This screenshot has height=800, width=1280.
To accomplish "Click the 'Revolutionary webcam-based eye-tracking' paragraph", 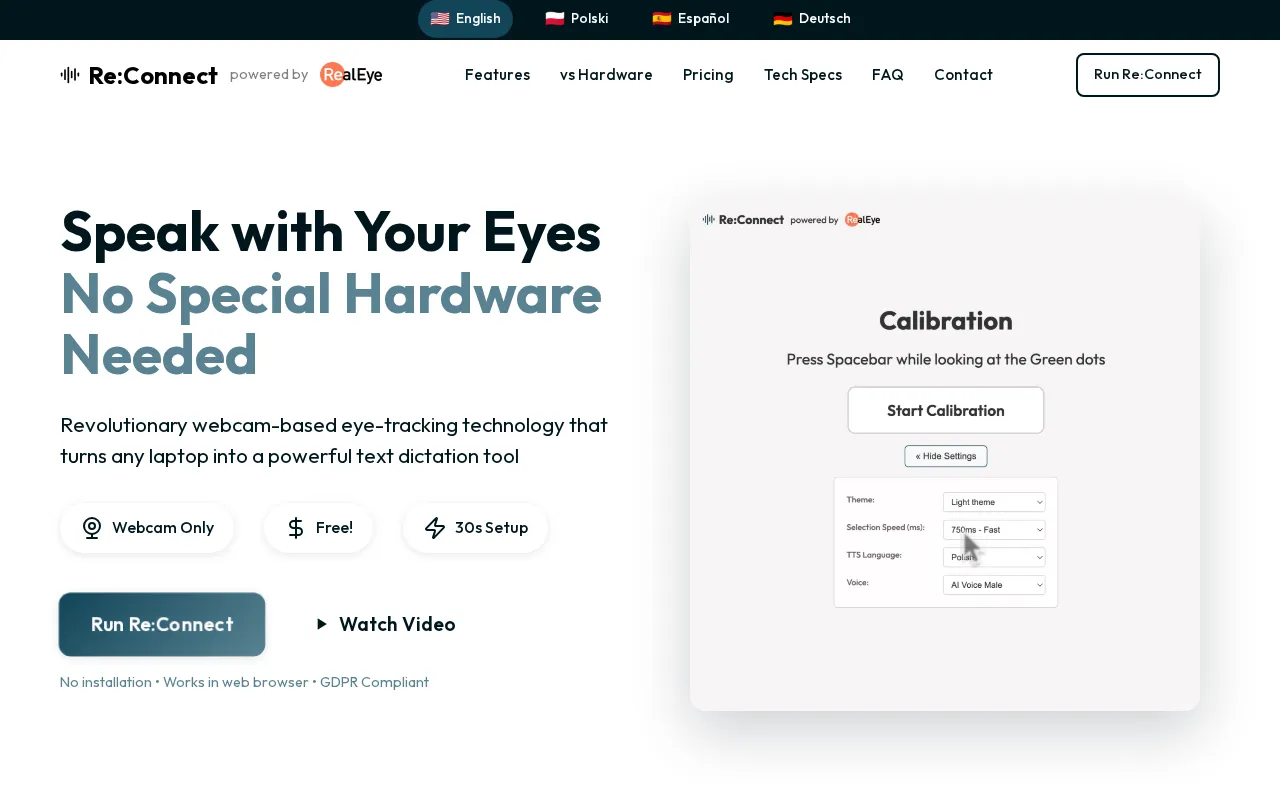I will pos(334,441).
